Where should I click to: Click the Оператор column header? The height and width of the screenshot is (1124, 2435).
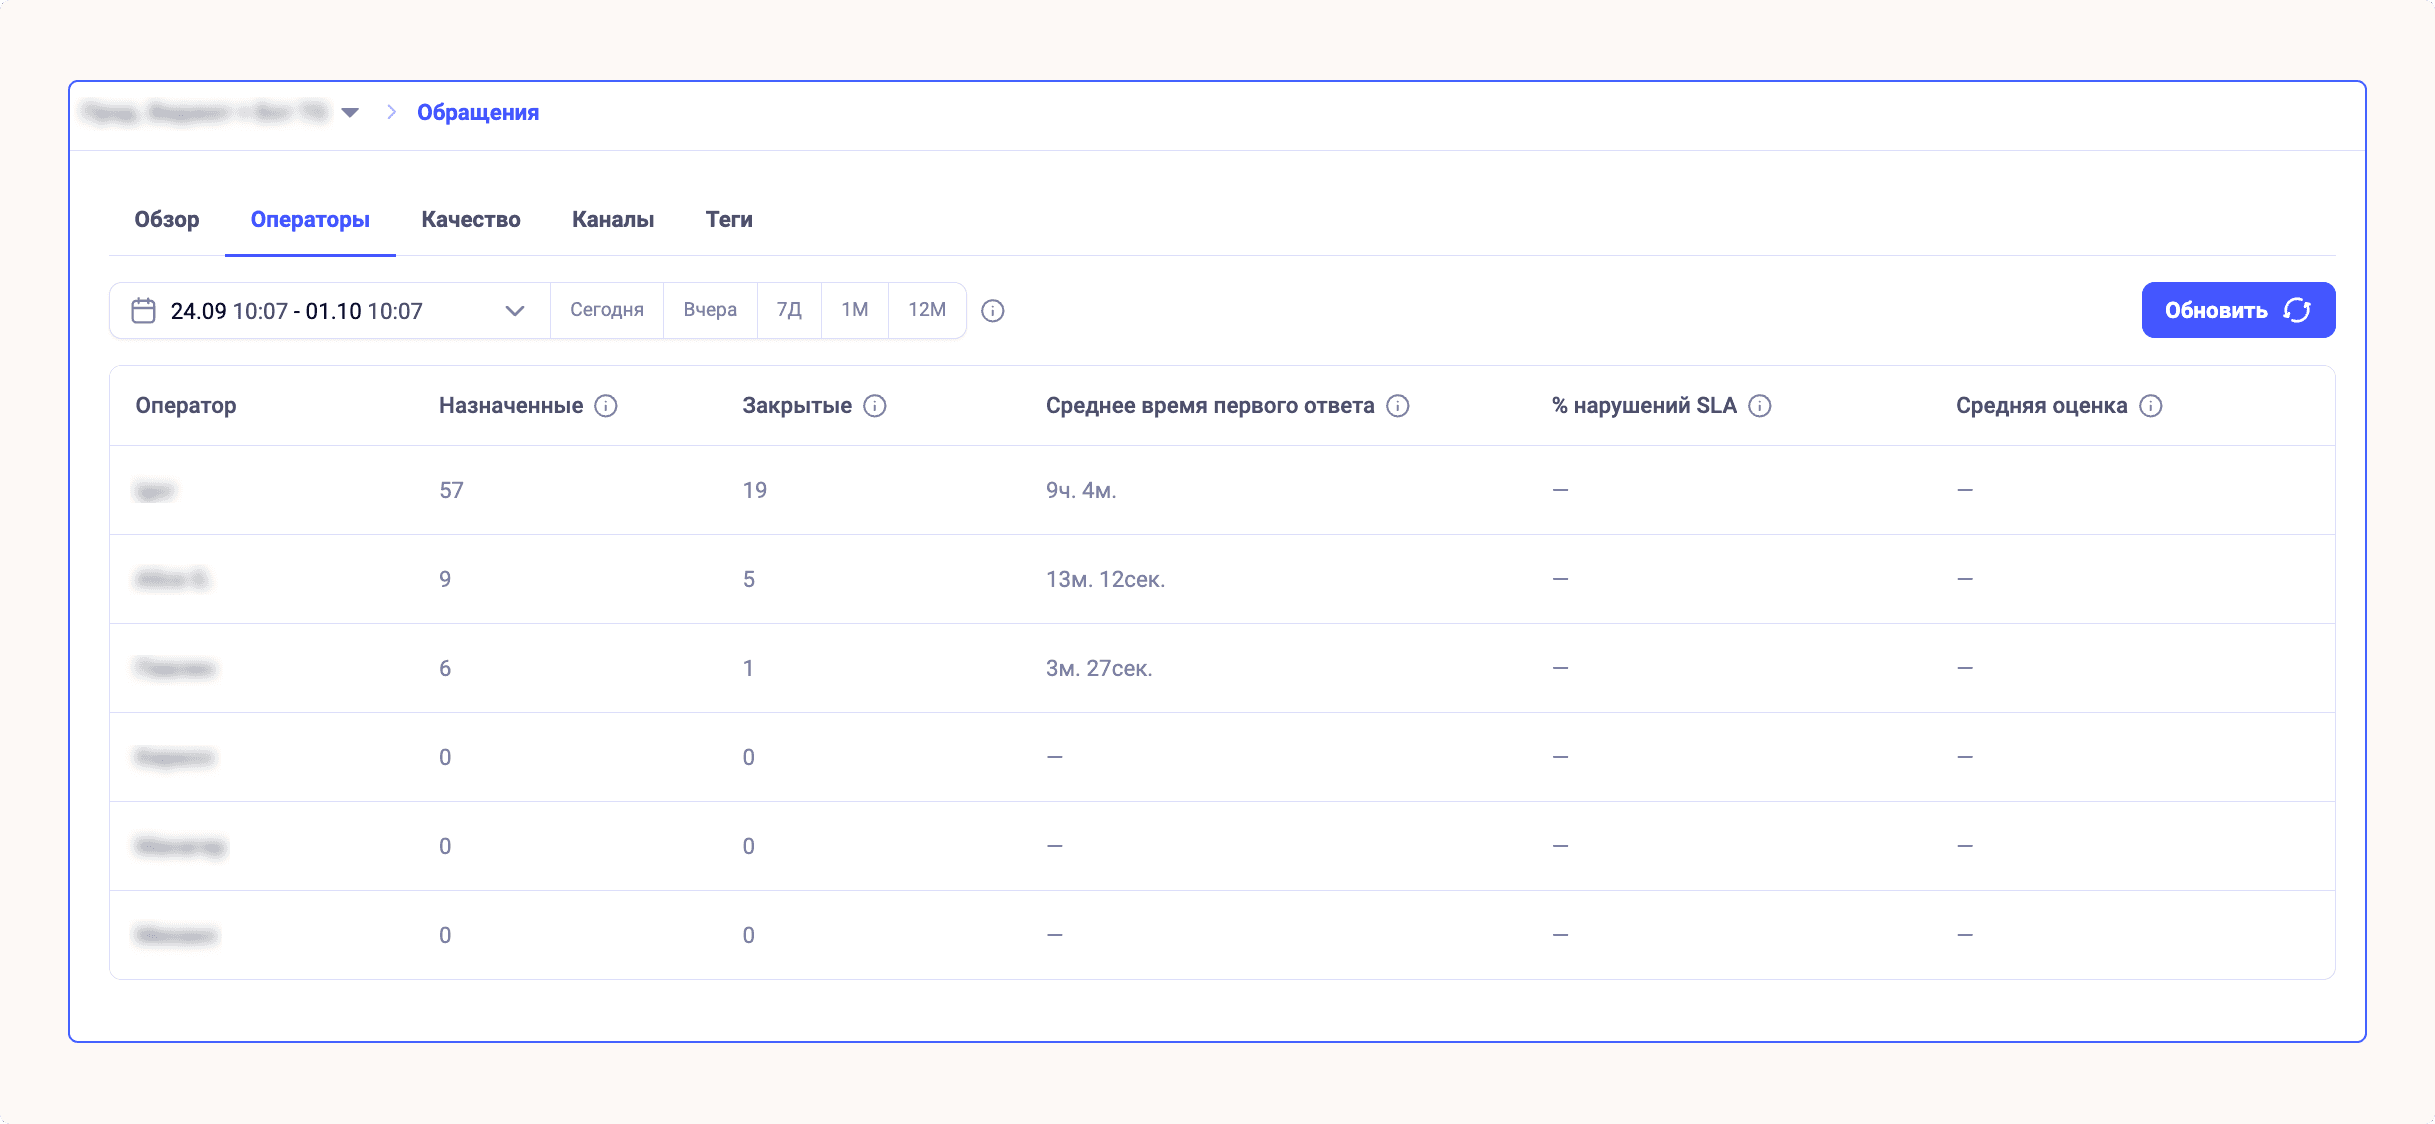(x=186, y=406)
